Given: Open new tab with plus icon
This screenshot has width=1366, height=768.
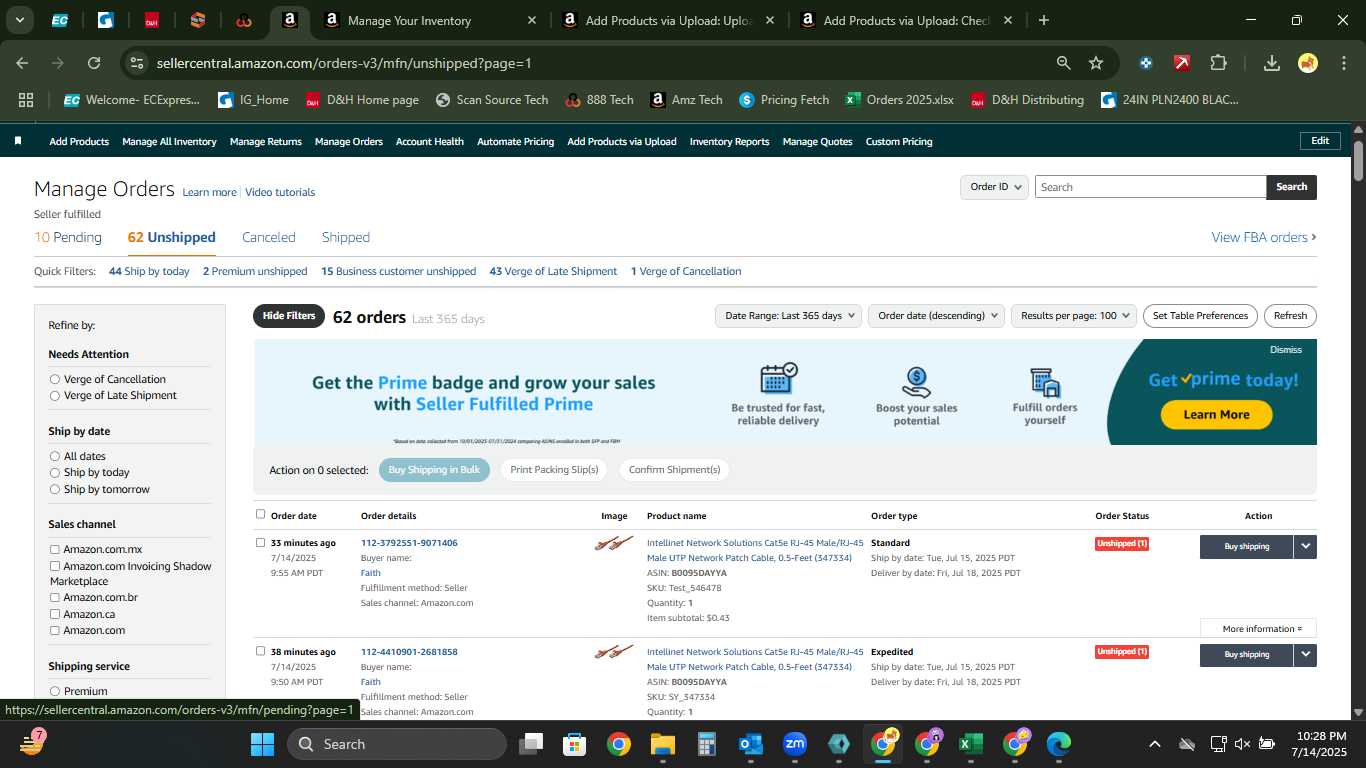Looking at the screenshot, I should pos(1044,20).
